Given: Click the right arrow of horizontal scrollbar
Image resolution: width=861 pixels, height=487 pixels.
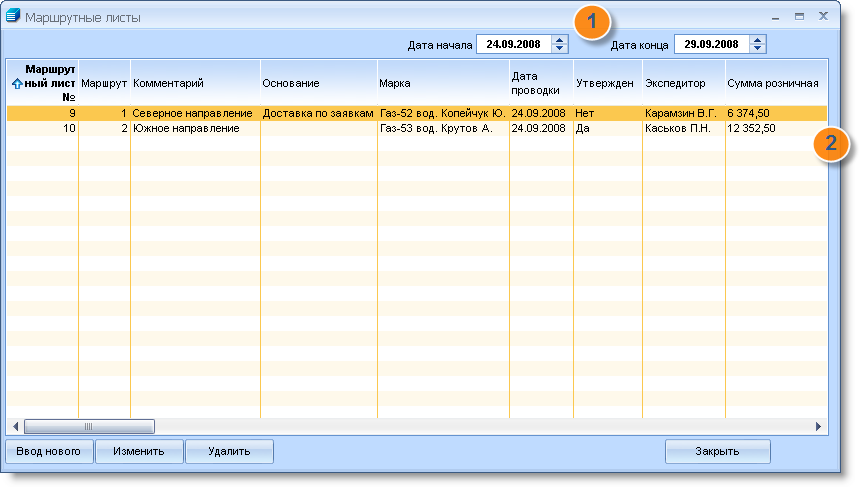Looking at the screenshot, I should pos(818,426).
